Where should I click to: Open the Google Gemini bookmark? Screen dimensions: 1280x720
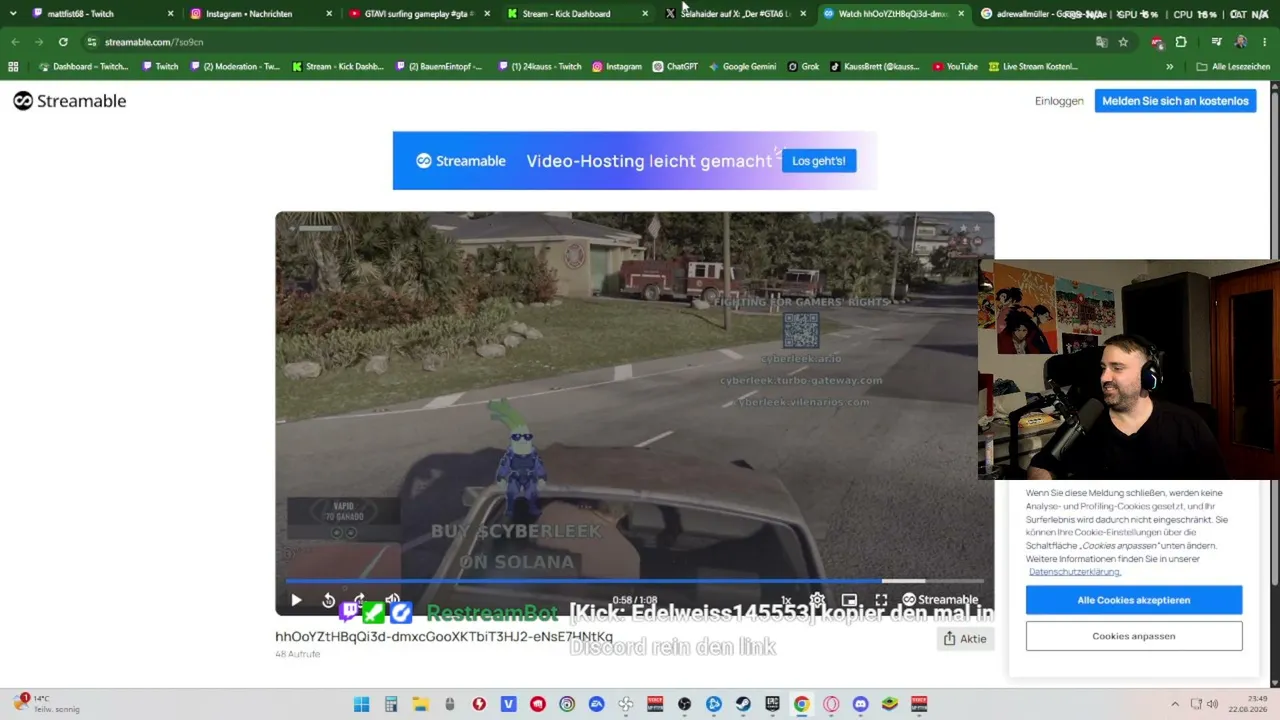pyautogui.click(x=742, y=66)
